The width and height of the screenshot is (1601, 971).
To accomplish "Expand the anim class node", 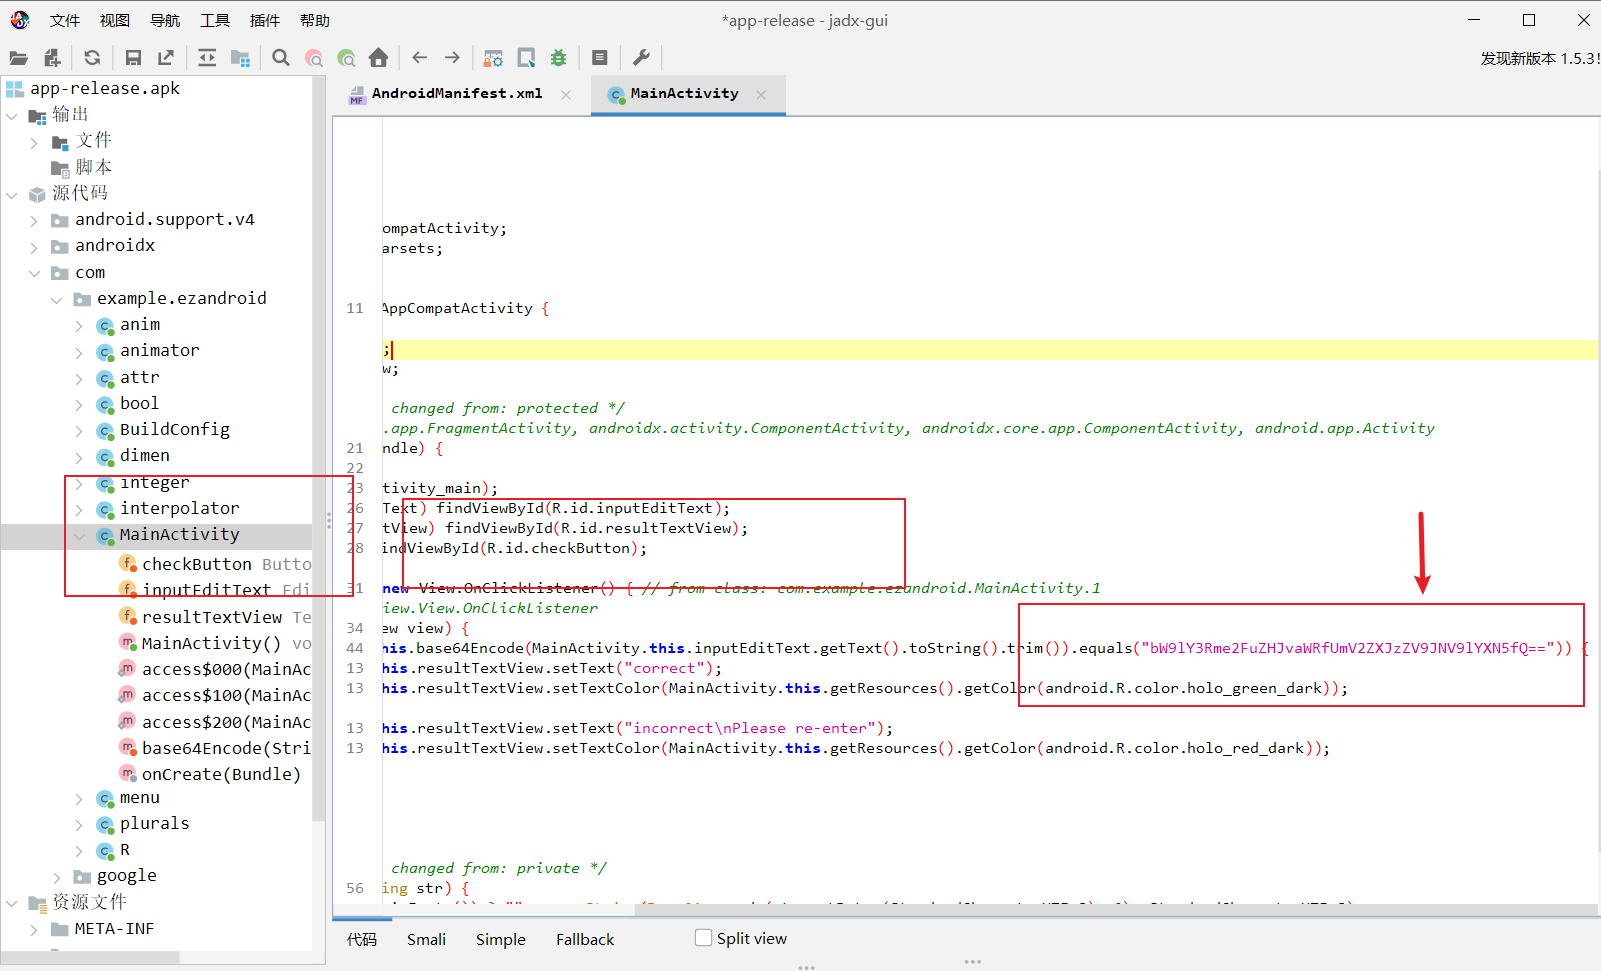I will point(79,325).
